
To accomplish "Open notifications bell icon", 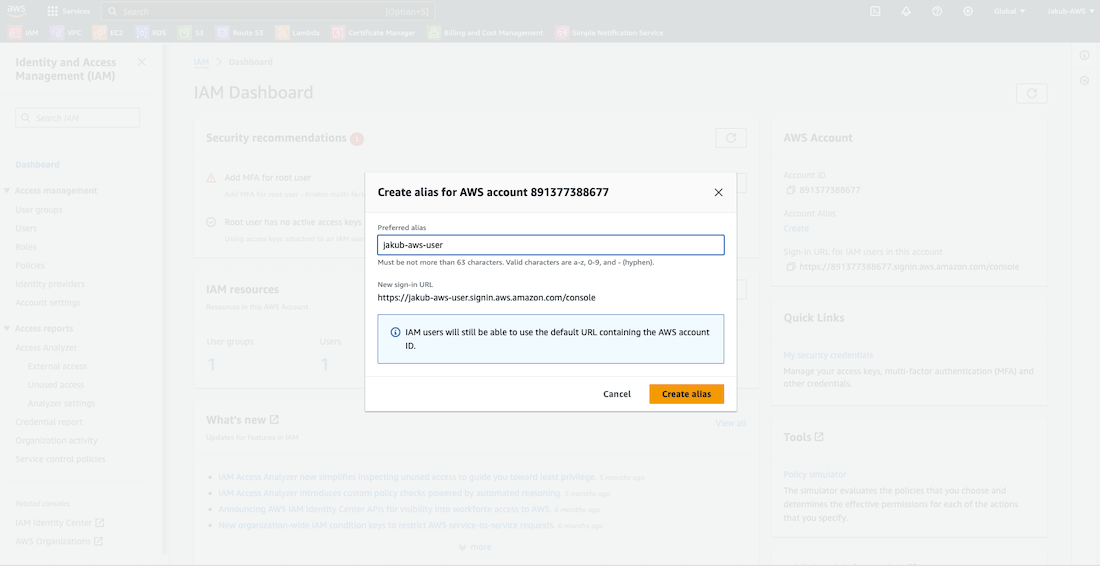I will point(906,11).
